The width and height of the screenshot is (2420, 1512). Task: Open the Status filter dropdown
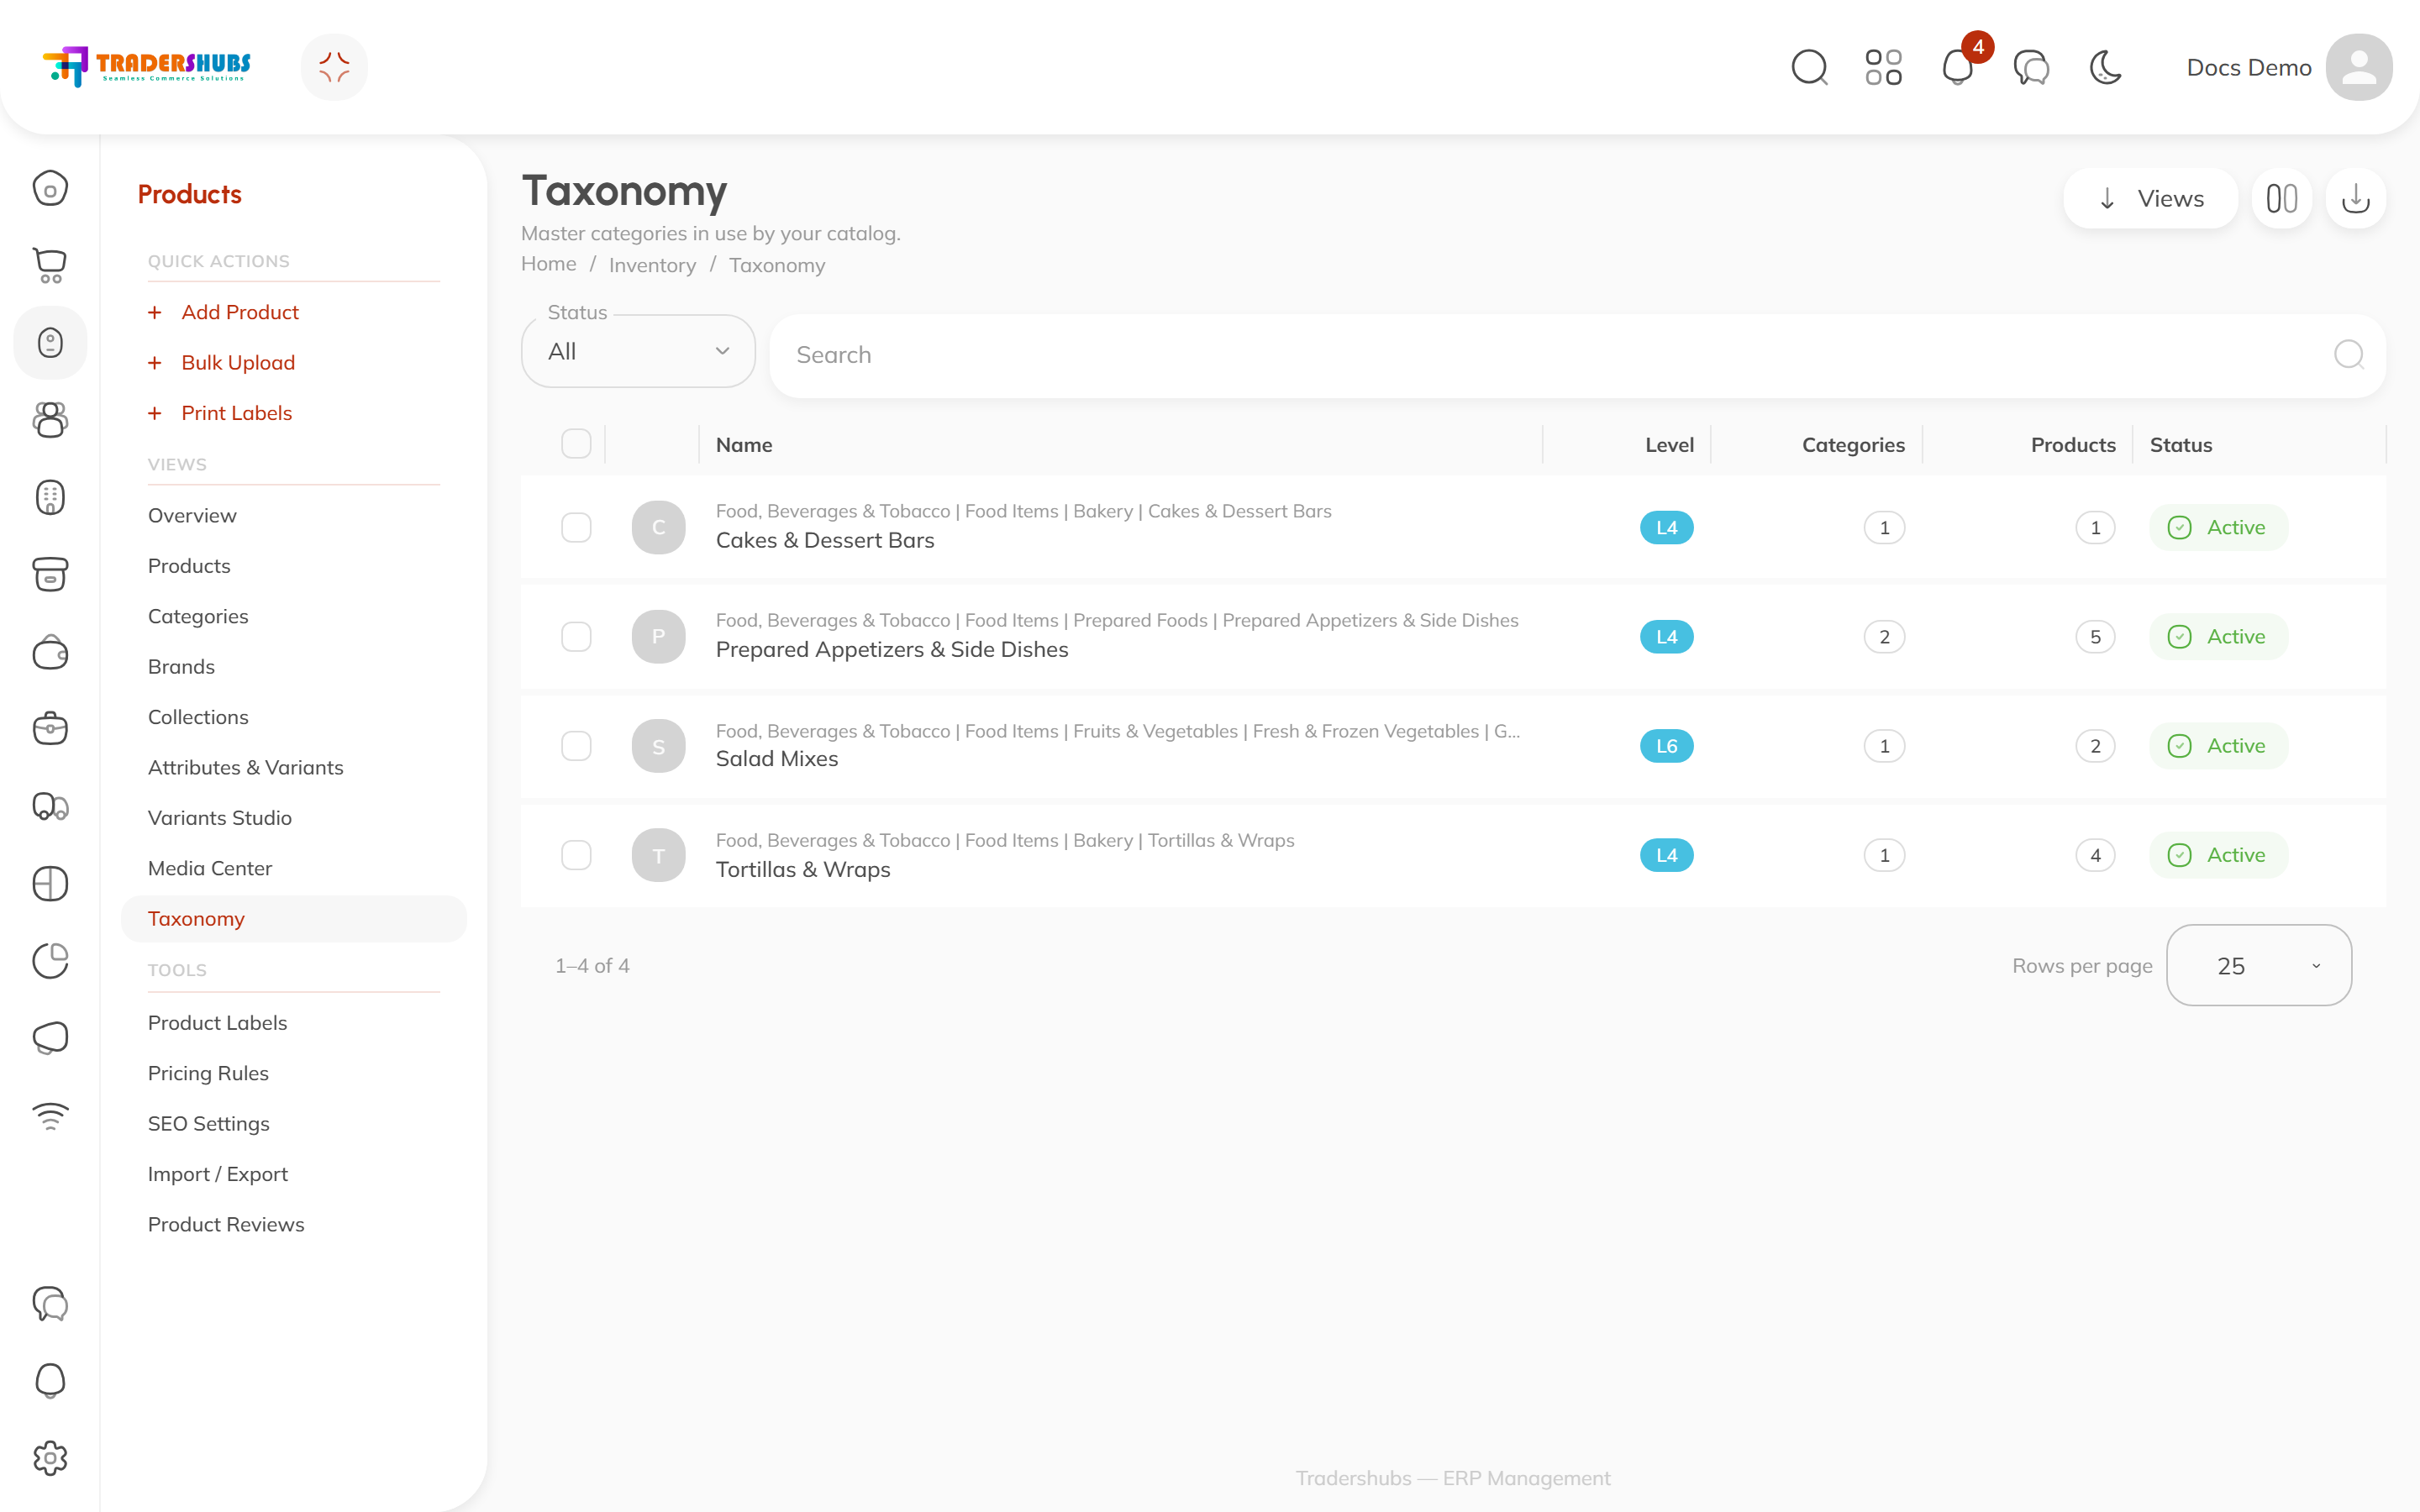[638, 351]
